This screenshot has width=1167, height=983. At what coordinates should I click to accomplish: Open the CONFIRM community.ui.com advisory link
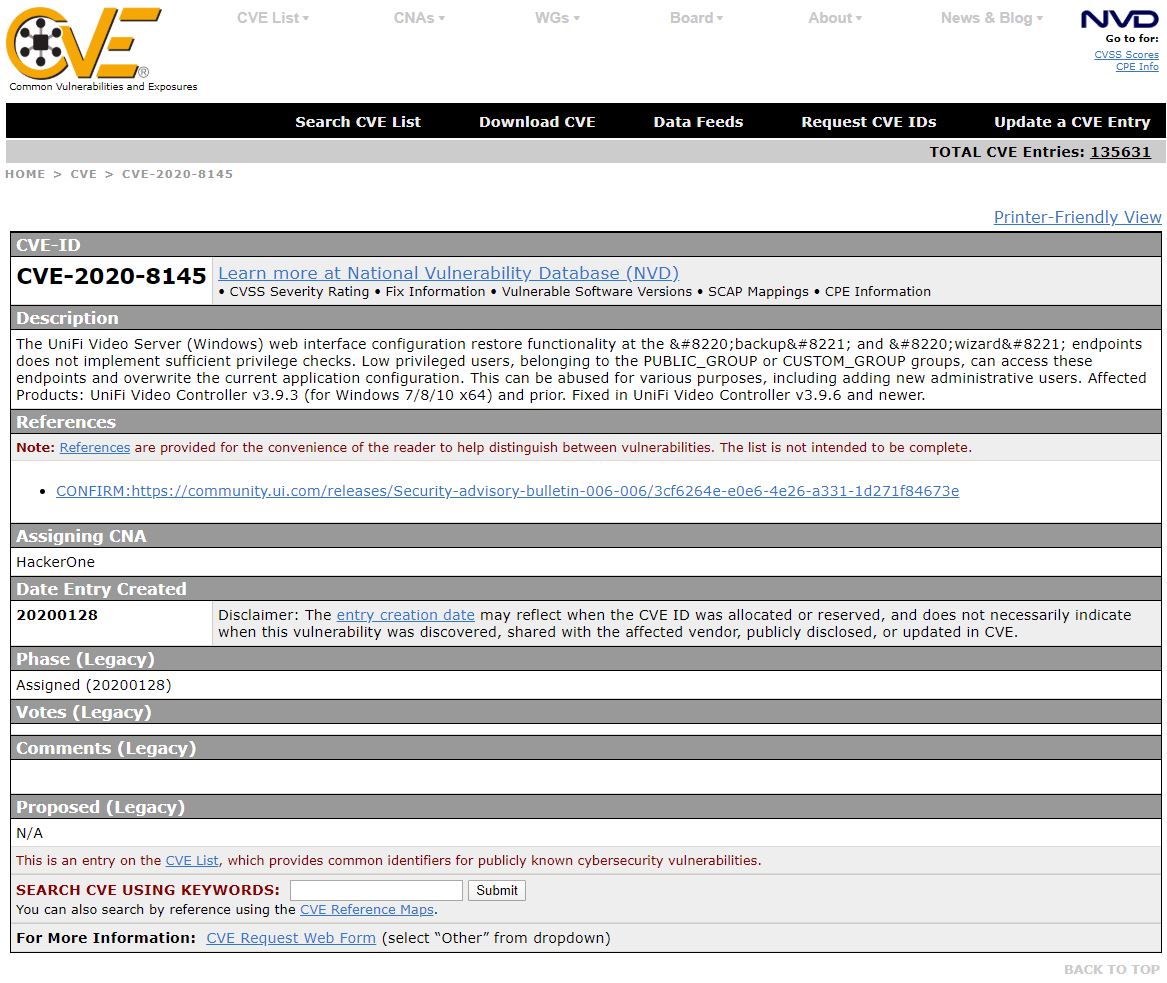click(508, 491)
